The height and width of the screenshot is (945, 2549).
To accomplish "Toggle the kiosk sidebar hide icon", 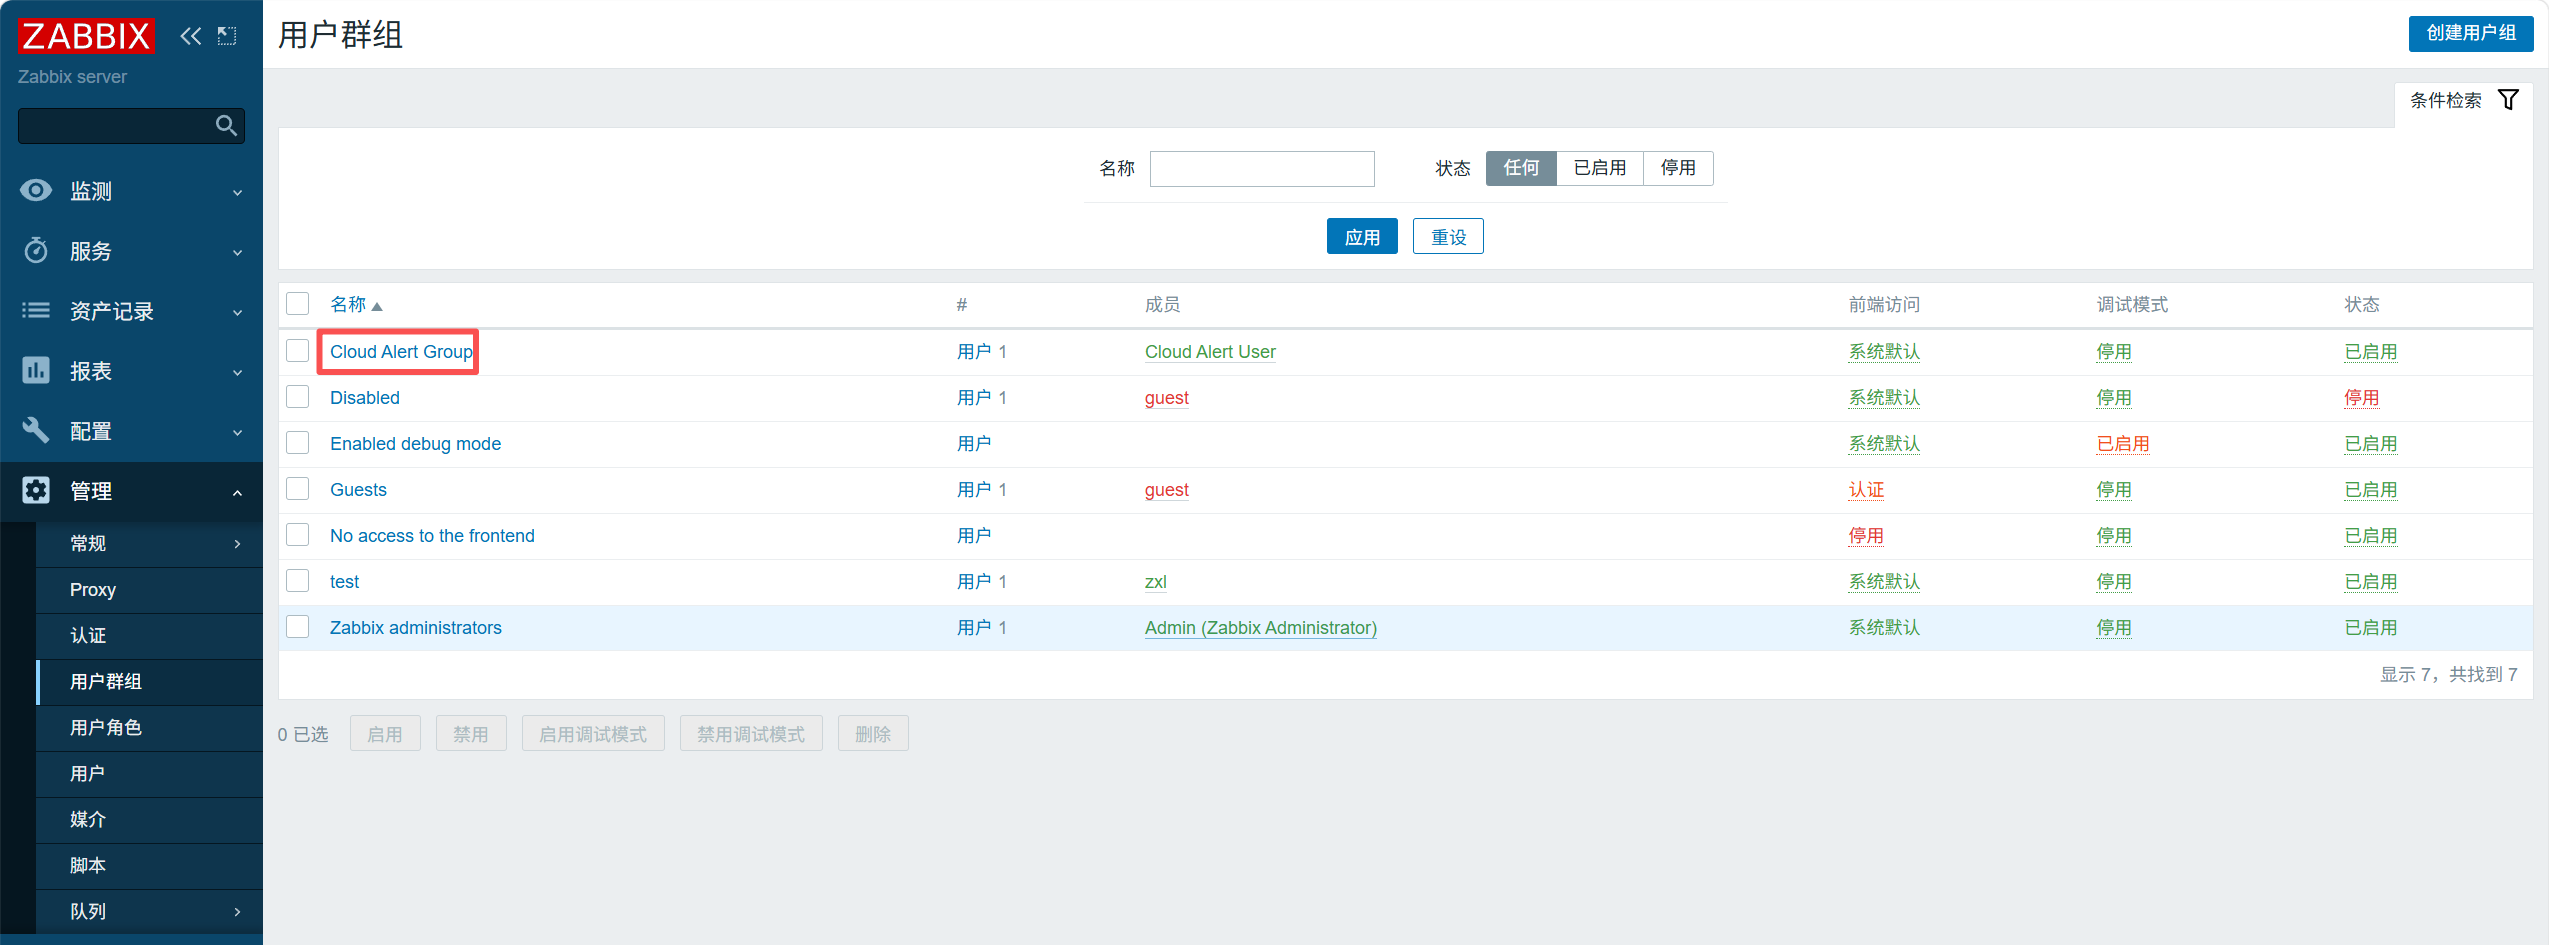I will pos(227,36).
